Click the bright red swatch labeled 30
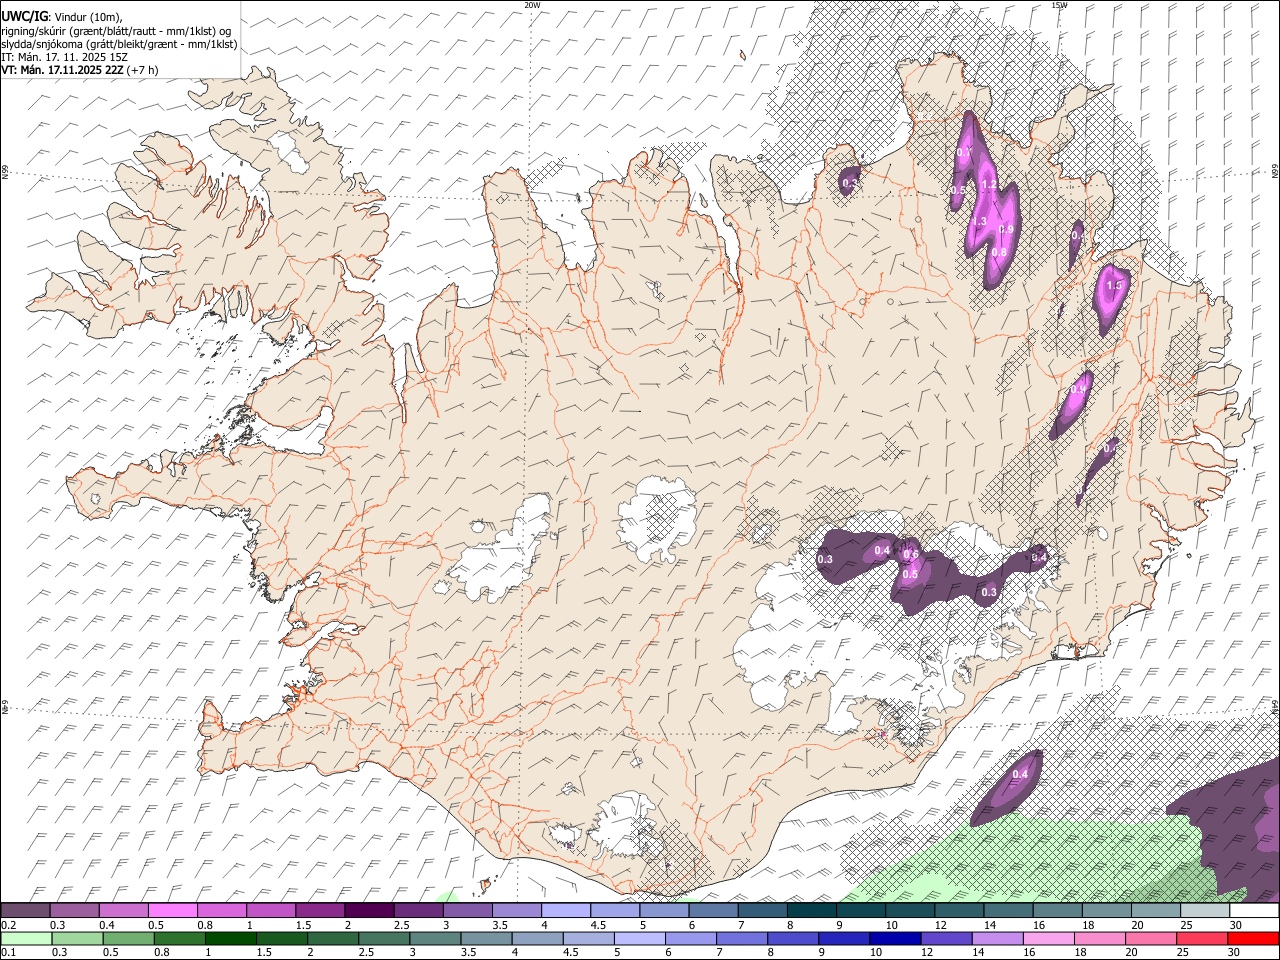 click(x=1253, y=938)
